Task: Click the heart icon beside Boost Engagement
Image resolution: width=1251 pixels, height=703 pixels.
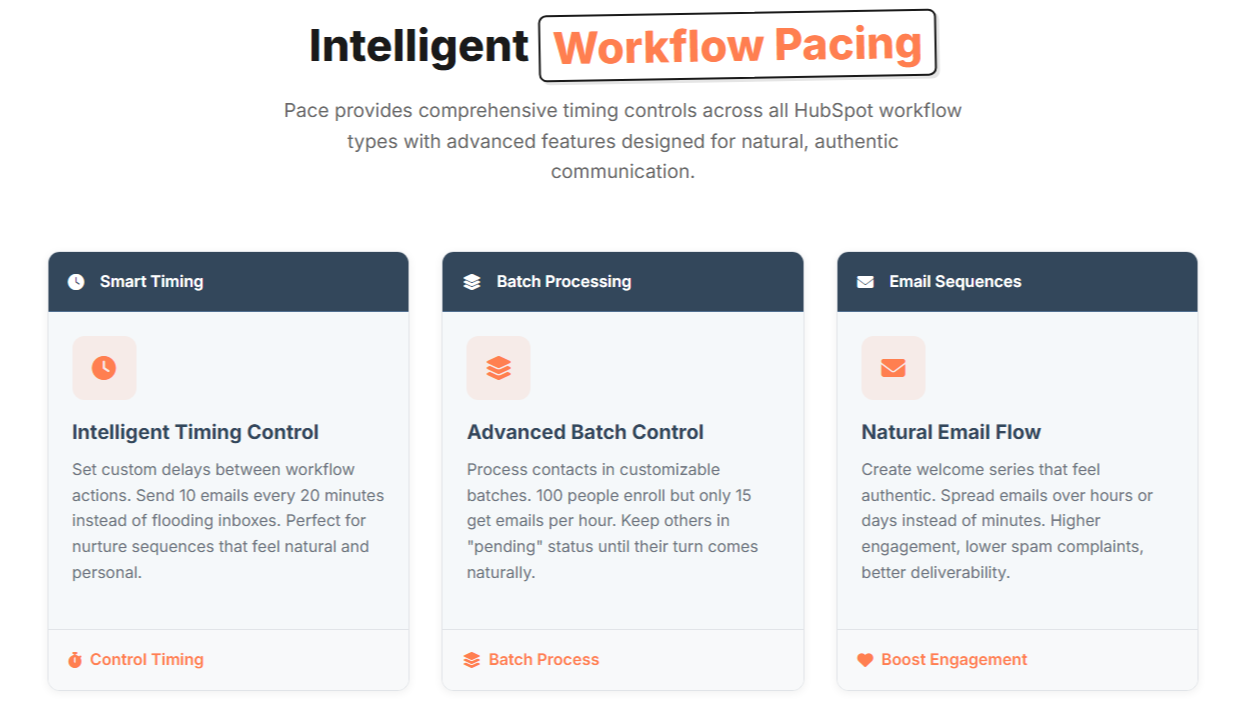Action: pyautogui.click(x=865, y=659)
